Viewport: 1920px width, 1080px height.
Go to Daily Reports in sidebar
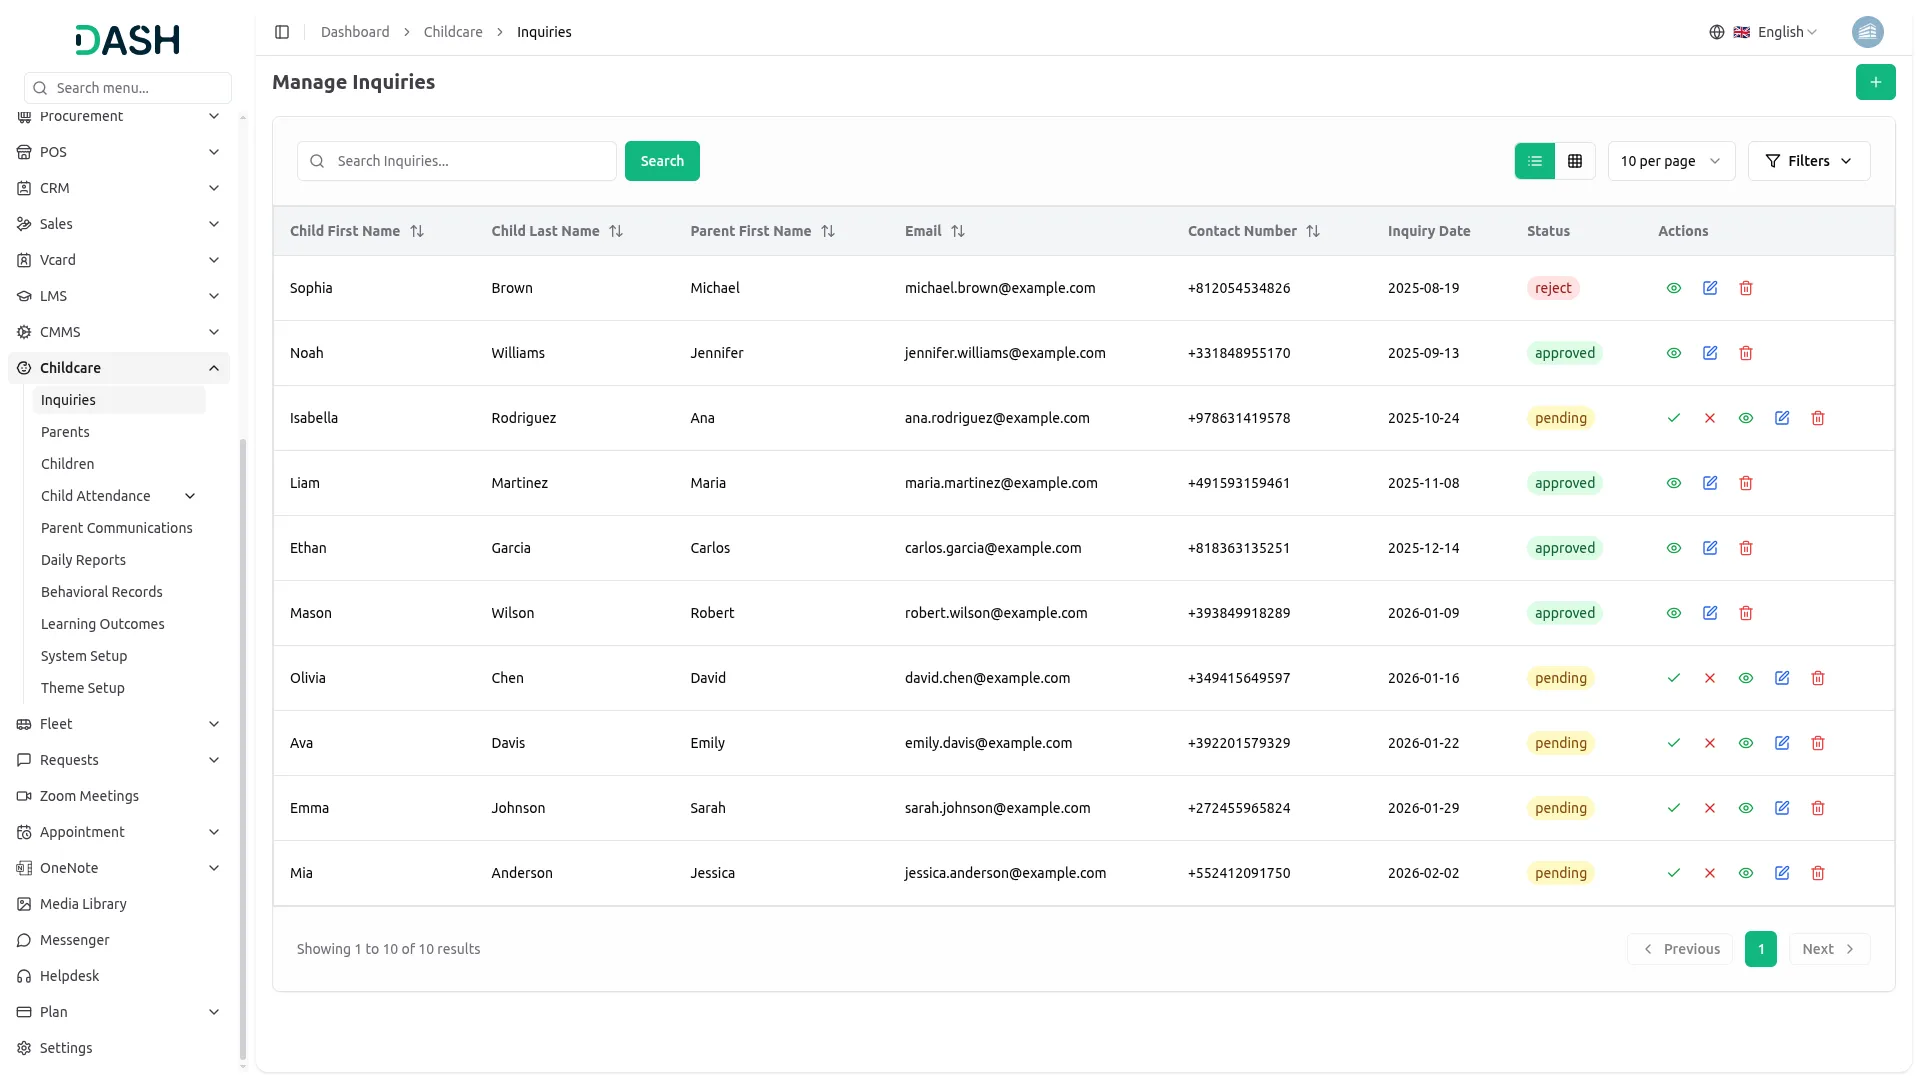[83, 560]
